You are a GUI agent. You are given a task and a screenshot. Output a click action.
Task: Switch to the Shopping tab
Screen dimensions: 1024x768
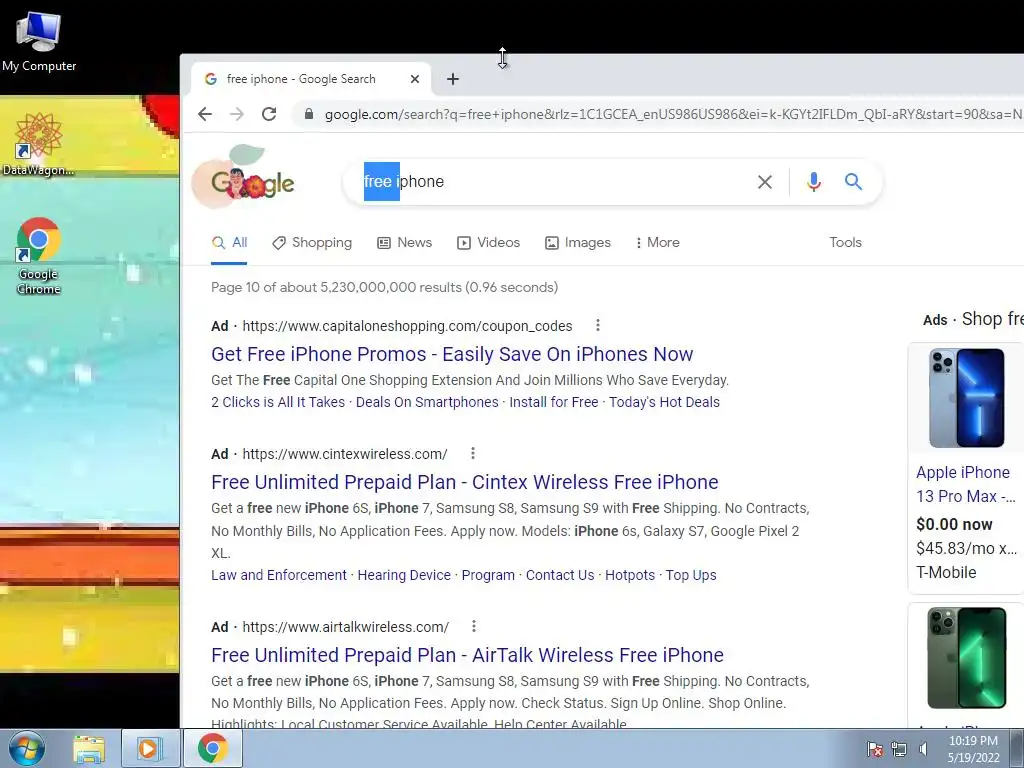(312, 242)
